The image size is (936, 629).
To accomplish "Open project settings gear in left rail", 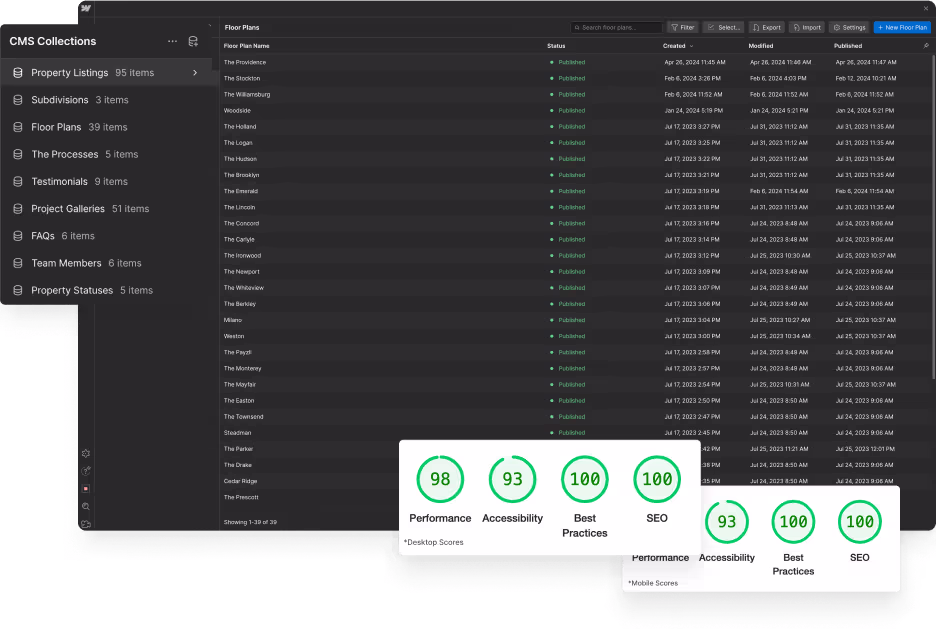I will coord(86,453).
